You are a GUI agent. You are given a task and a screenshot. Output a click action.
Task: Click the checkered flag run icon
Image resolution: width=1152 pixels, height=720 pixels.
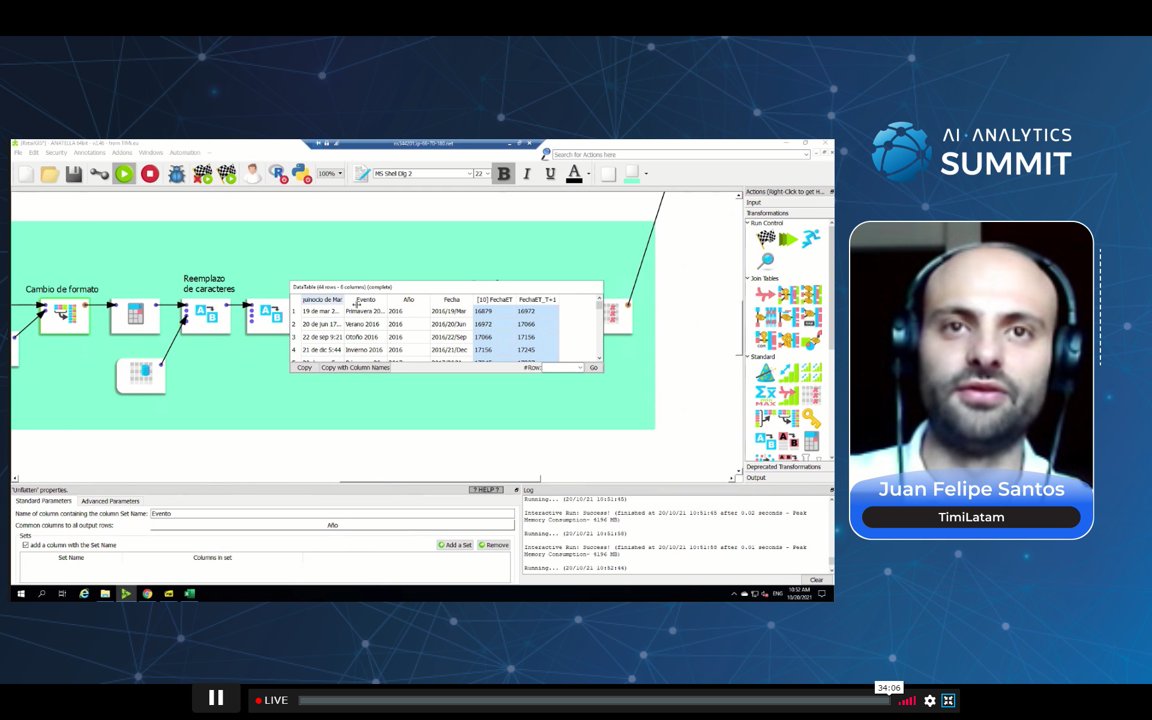pyautogui.click(x=227, y=174)
